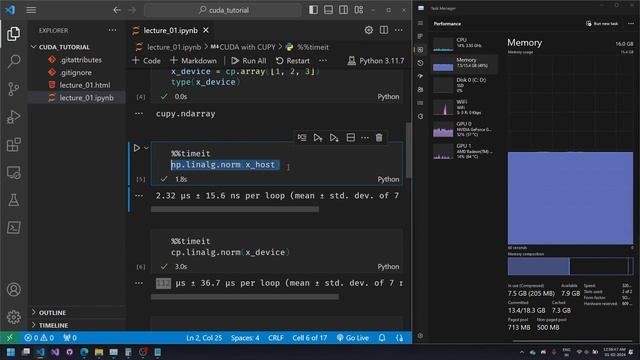Open editor title more actions menu

pyautogui.click(x=398, y=30)
